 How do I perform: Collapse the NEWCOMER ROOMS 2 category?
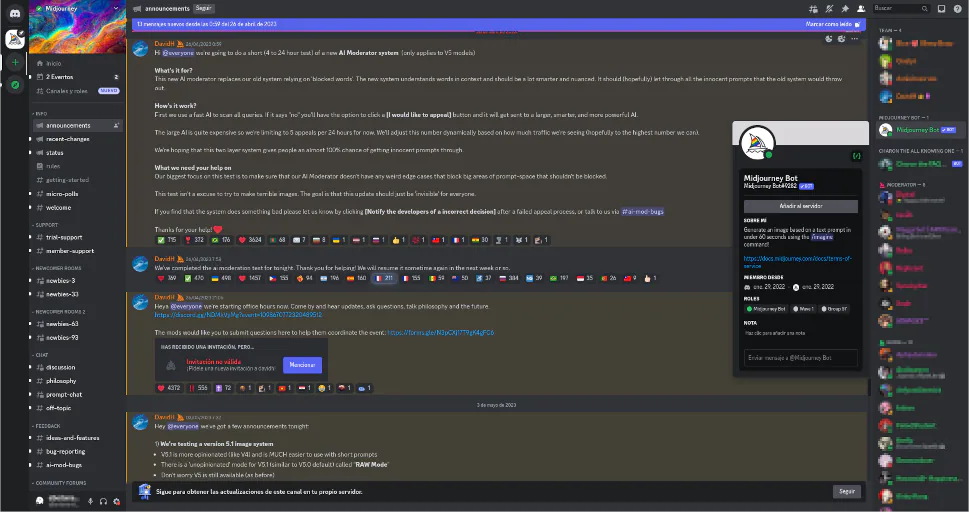59,312
